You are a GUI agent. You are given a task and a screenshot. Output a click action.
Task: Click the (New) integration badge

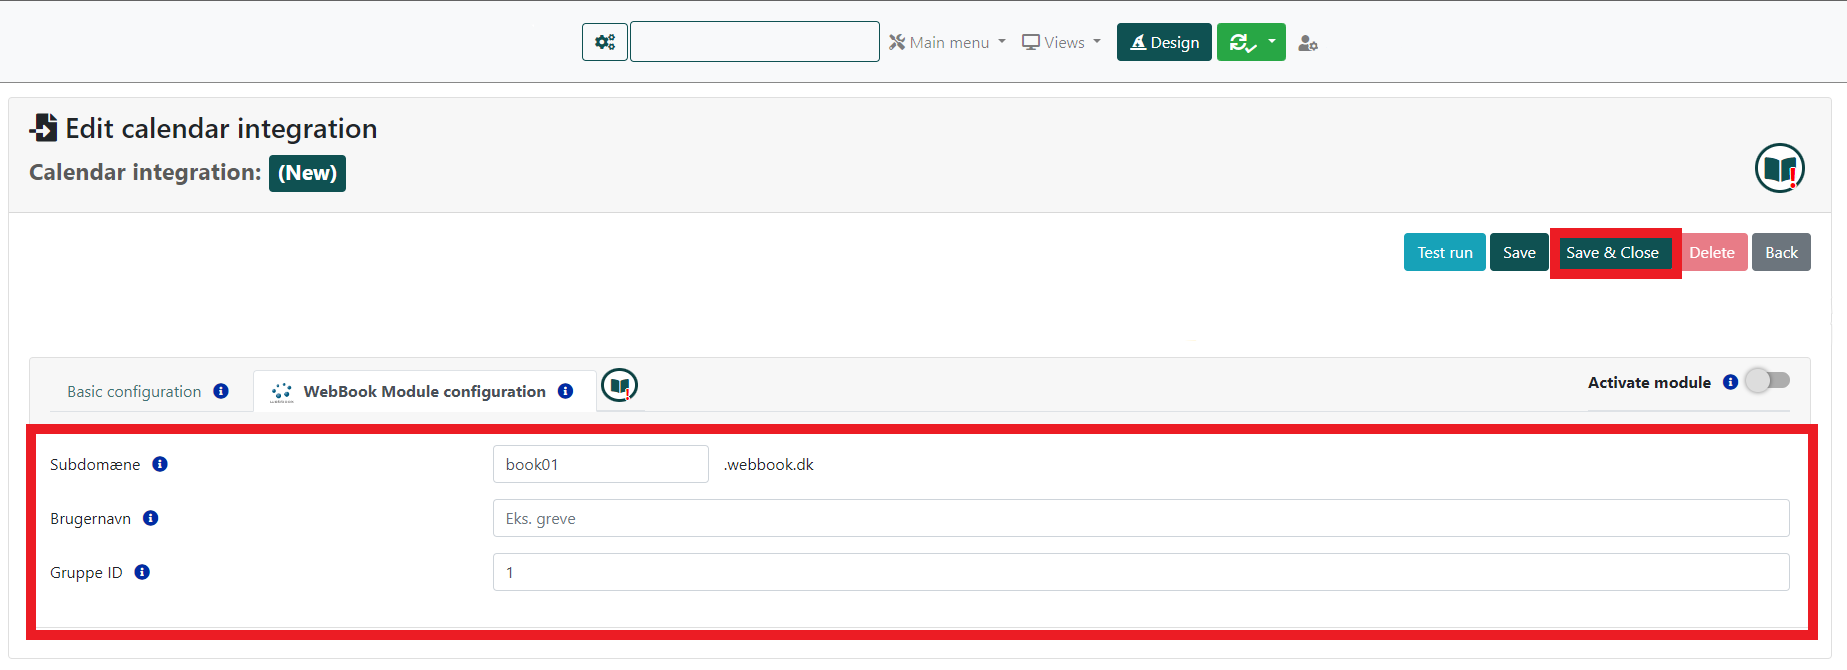click(307, 173)
